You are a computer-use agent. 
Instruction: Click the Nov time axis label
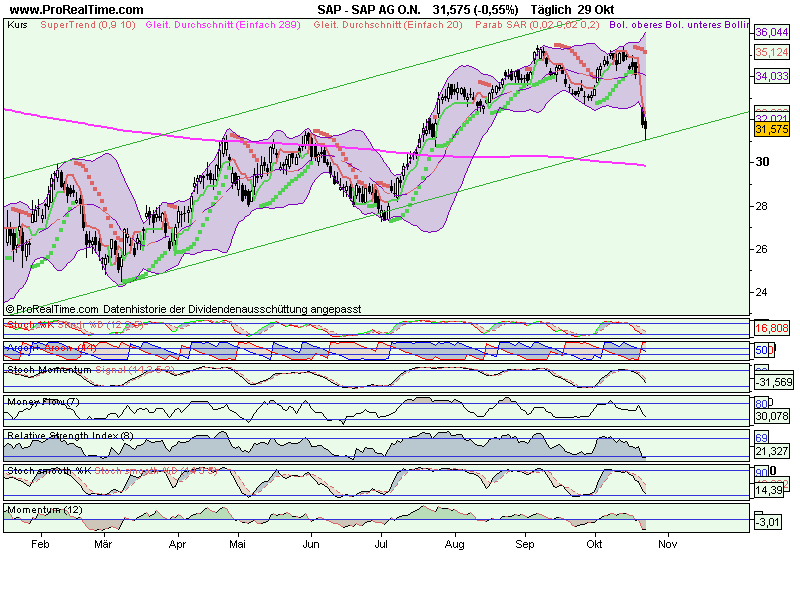coord(667,544)
